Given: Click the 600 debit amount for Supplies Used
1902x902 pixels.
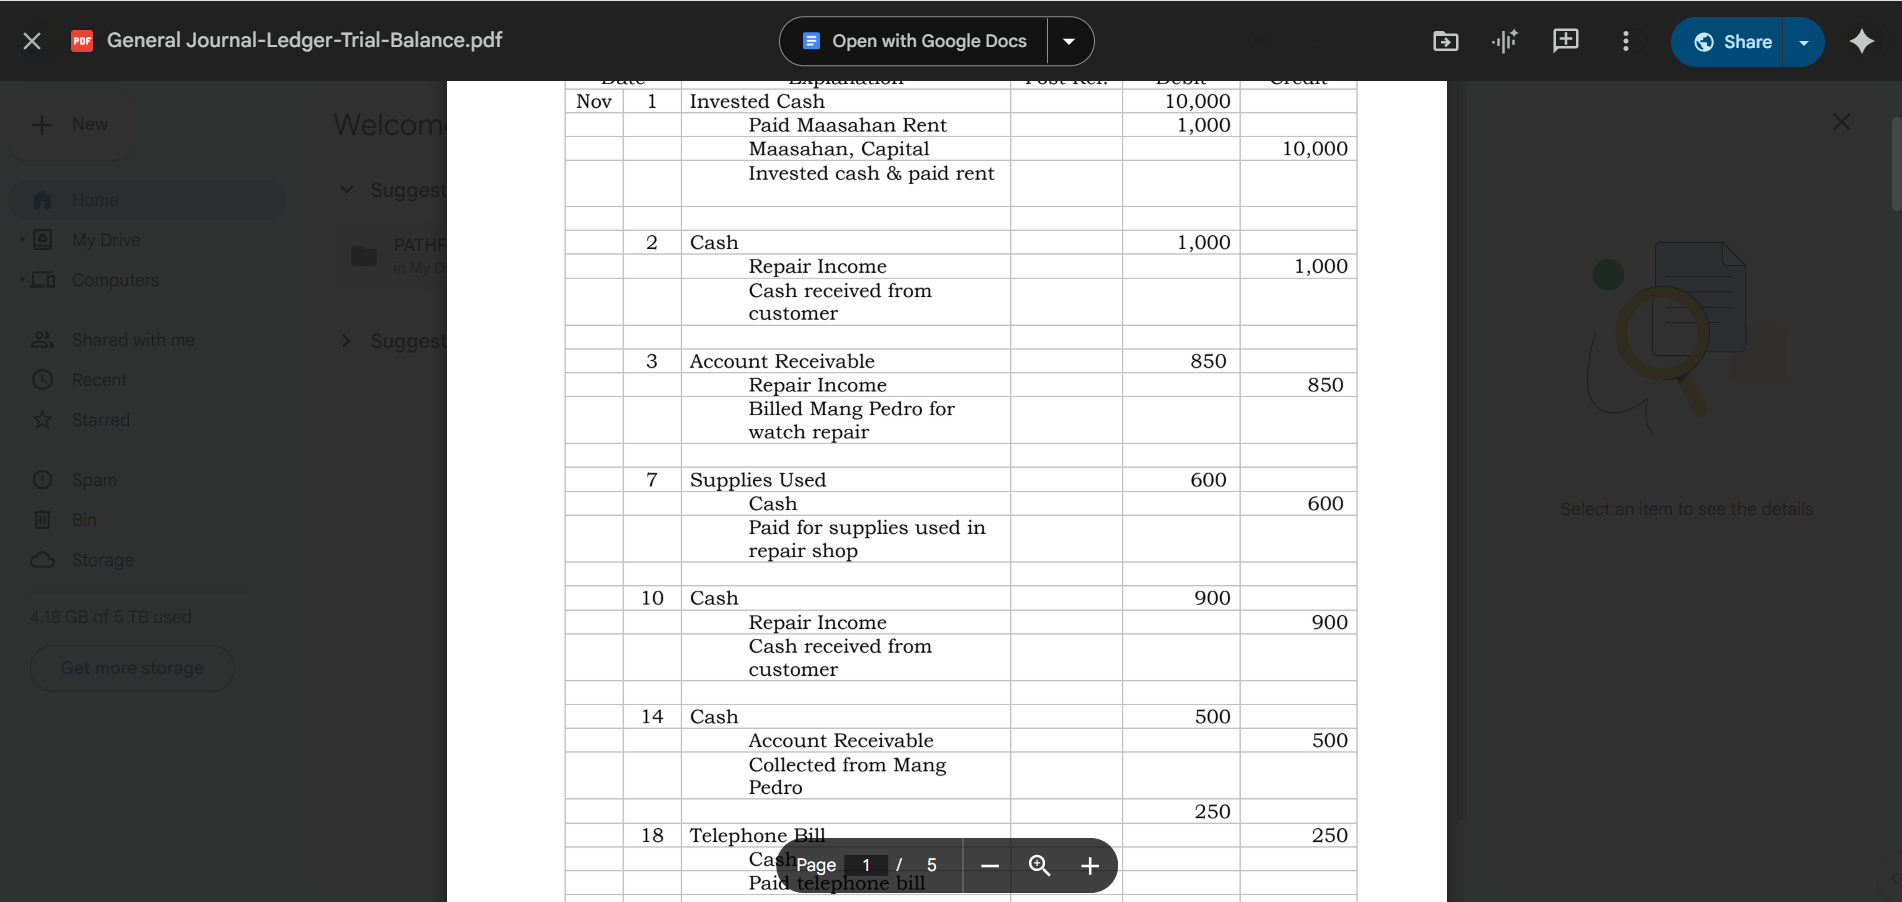Looking at the screenshot, I should coord(1208,480).
